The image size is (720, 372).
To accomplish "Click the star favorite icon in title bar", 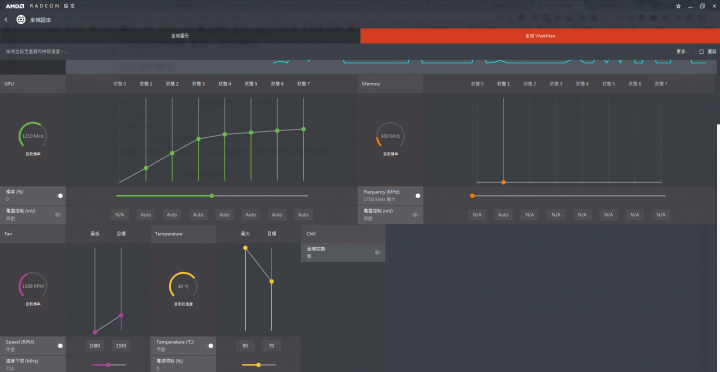I will (x=679, y=6).
